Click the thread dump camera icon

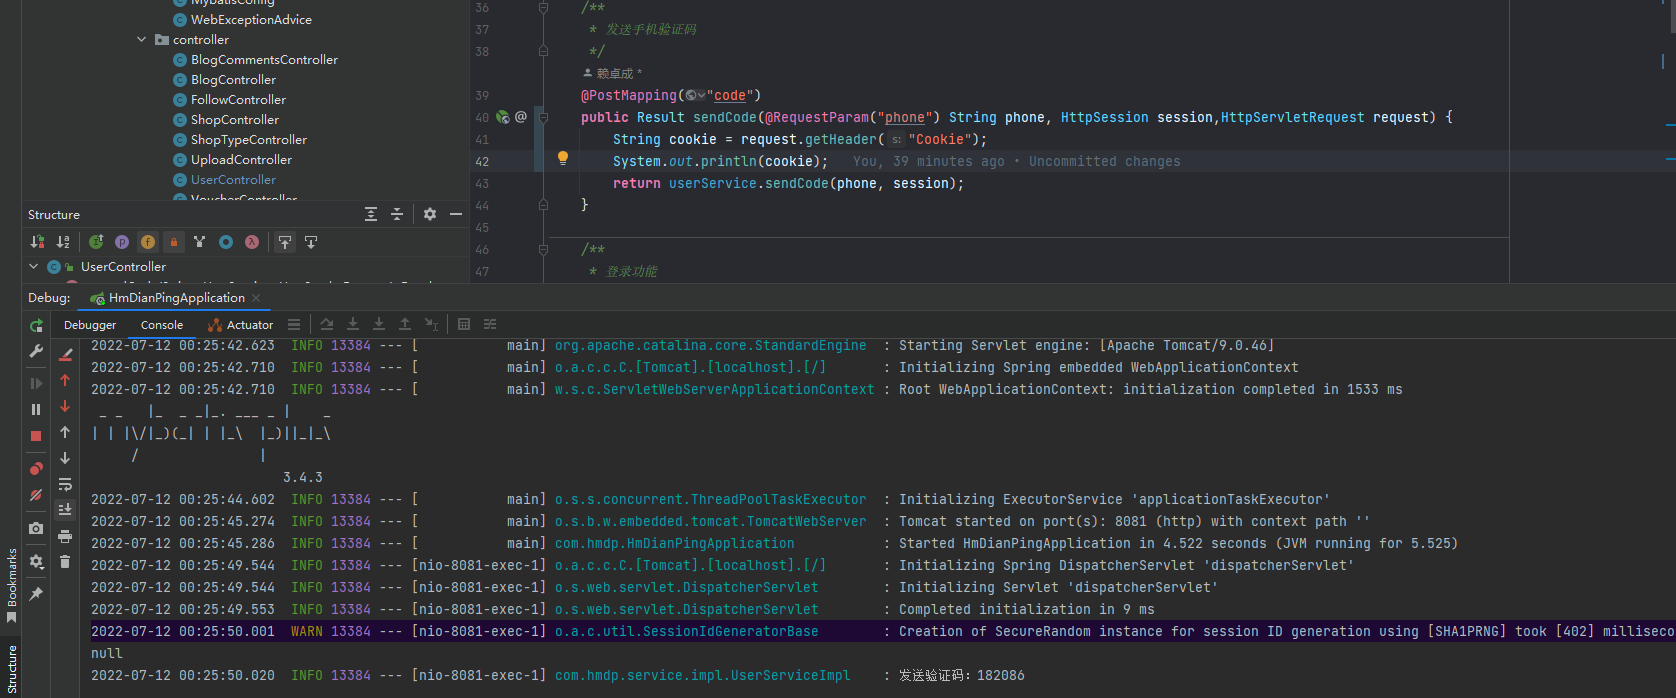click(36, 528)
